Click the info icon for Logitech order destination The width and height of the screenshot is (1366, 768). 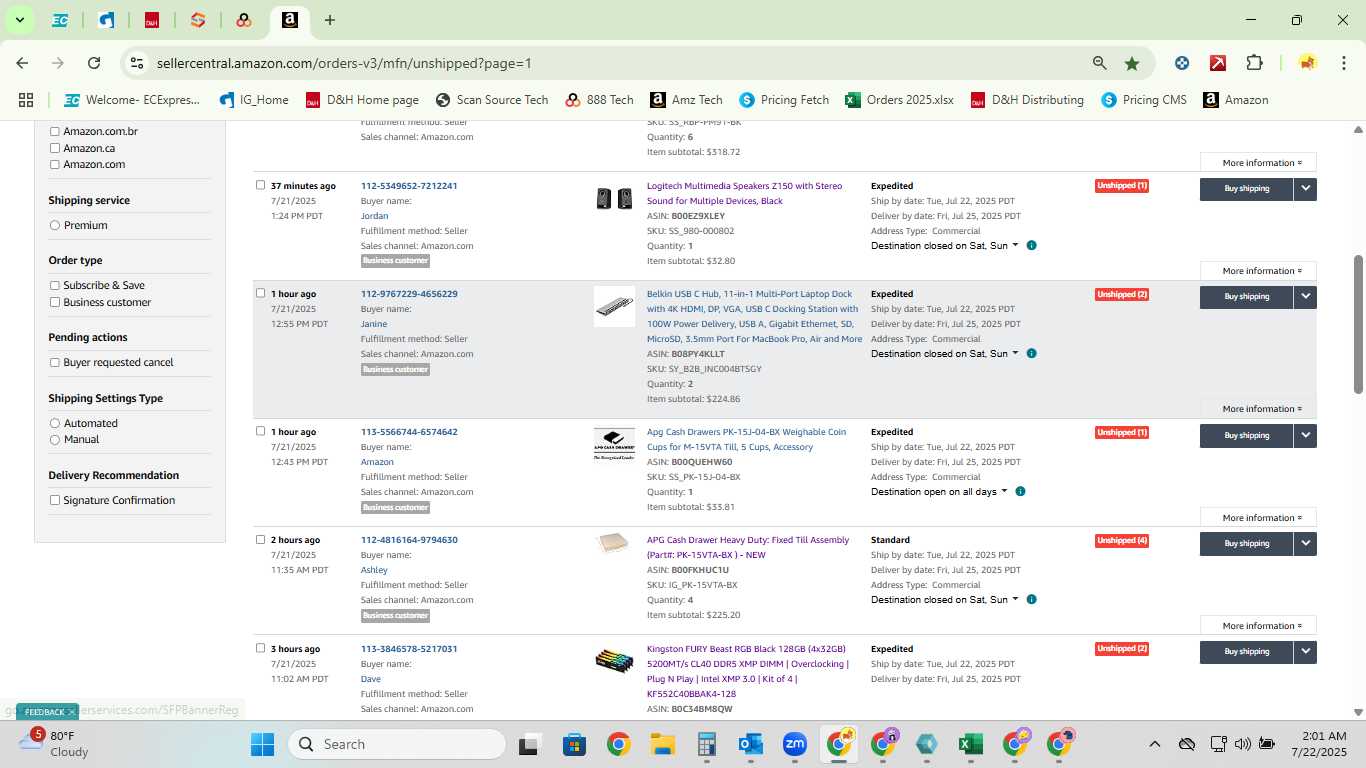click(1031, 246)
